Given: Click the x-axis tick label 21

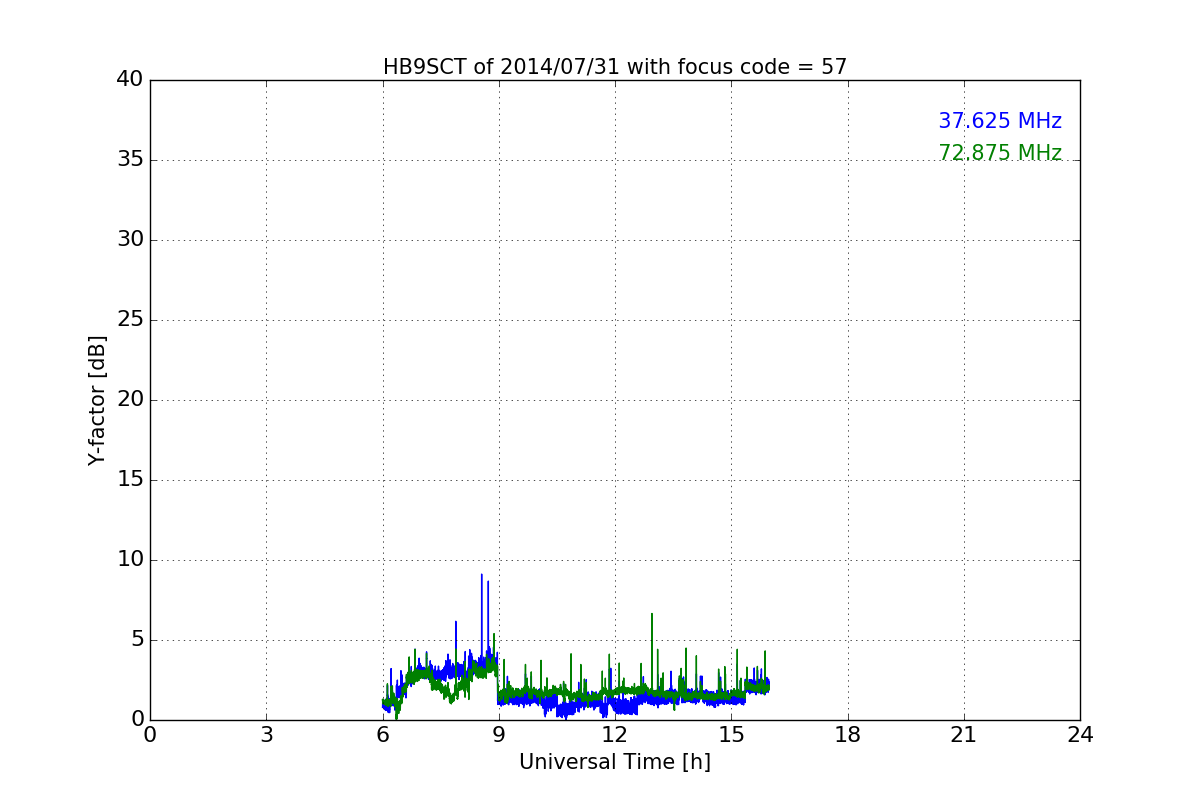Looking at the screenshot, I should point(964,735).
